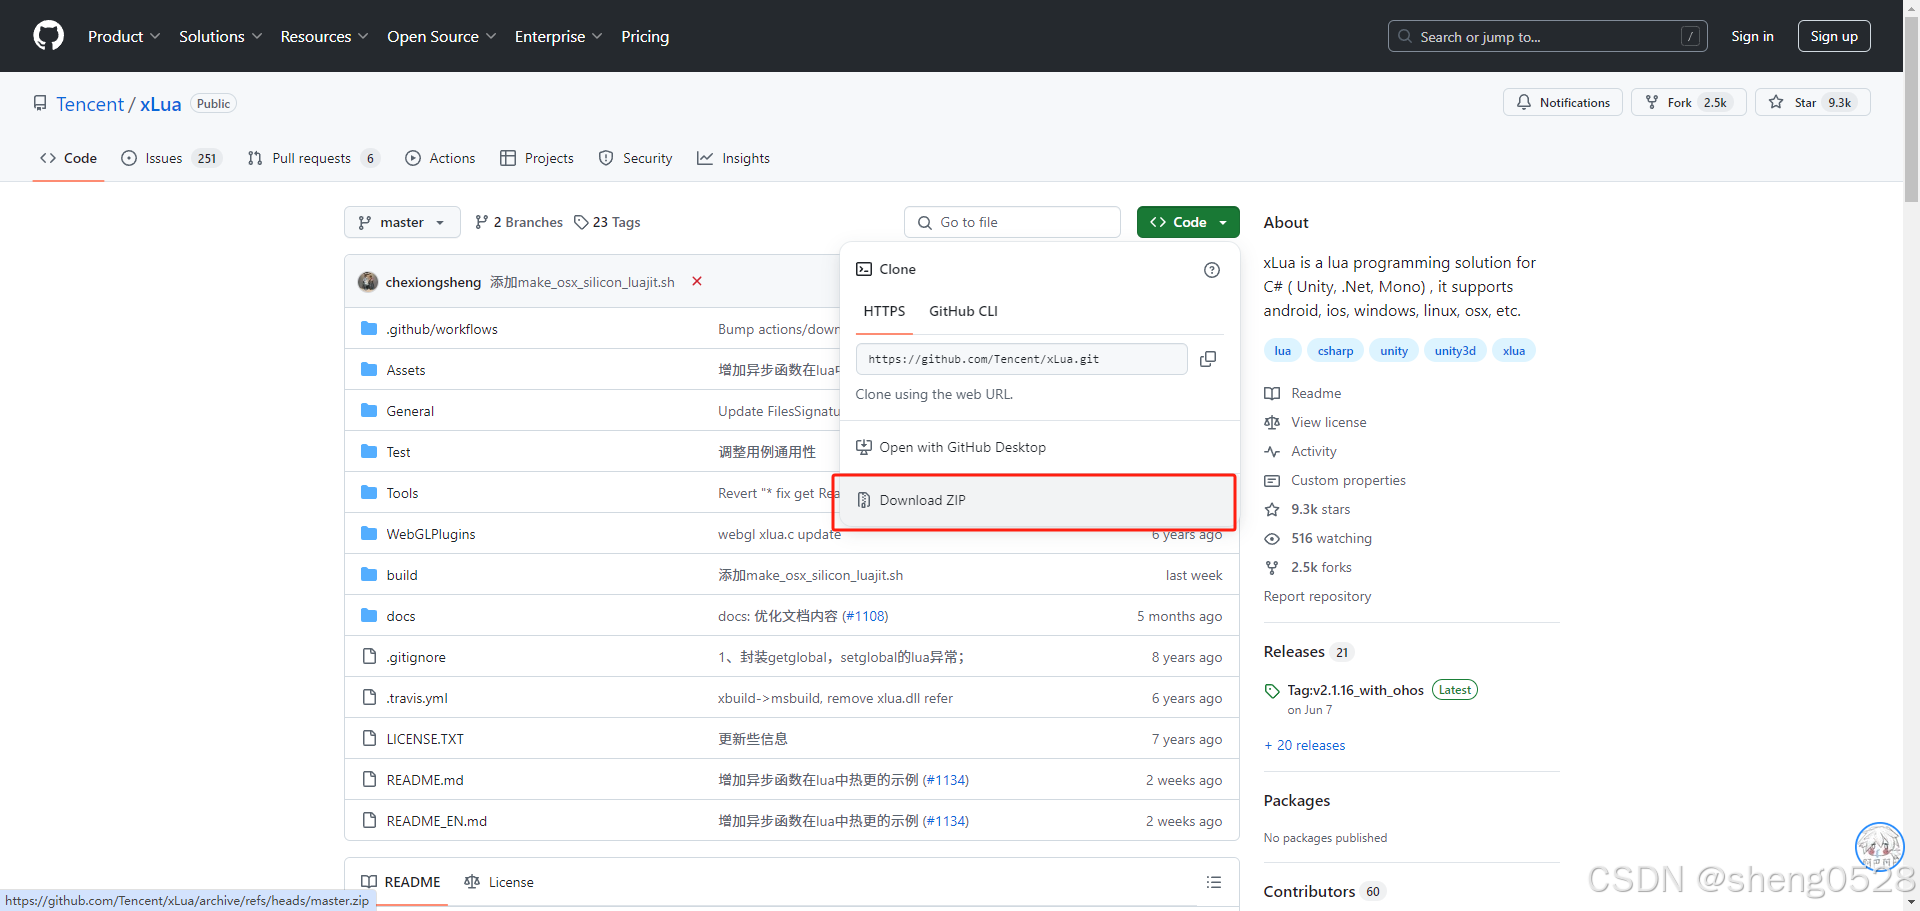This screenshot has width=1920, height=911.
Task: Open the WebGLPlugins folder
Action: 431,534
